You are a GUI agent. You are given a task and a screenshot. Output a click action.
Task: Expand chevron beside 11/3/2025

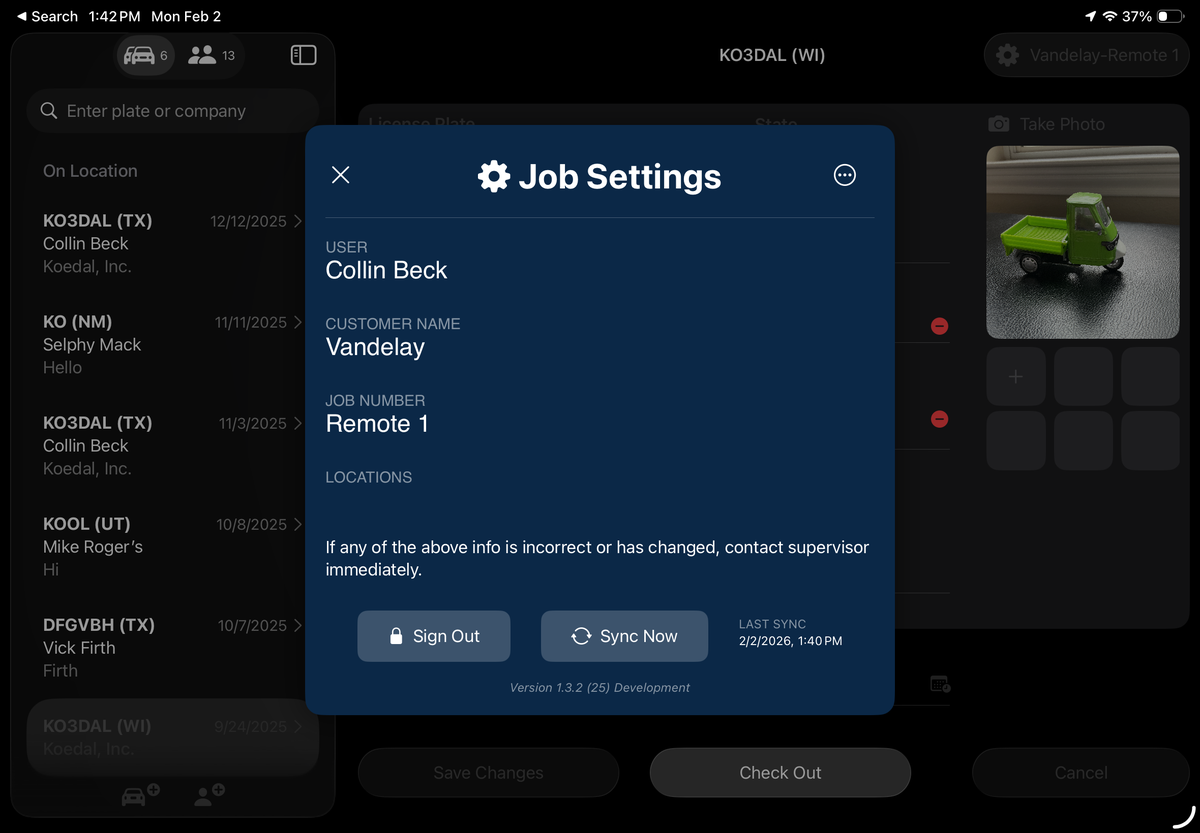coord(298,423)
